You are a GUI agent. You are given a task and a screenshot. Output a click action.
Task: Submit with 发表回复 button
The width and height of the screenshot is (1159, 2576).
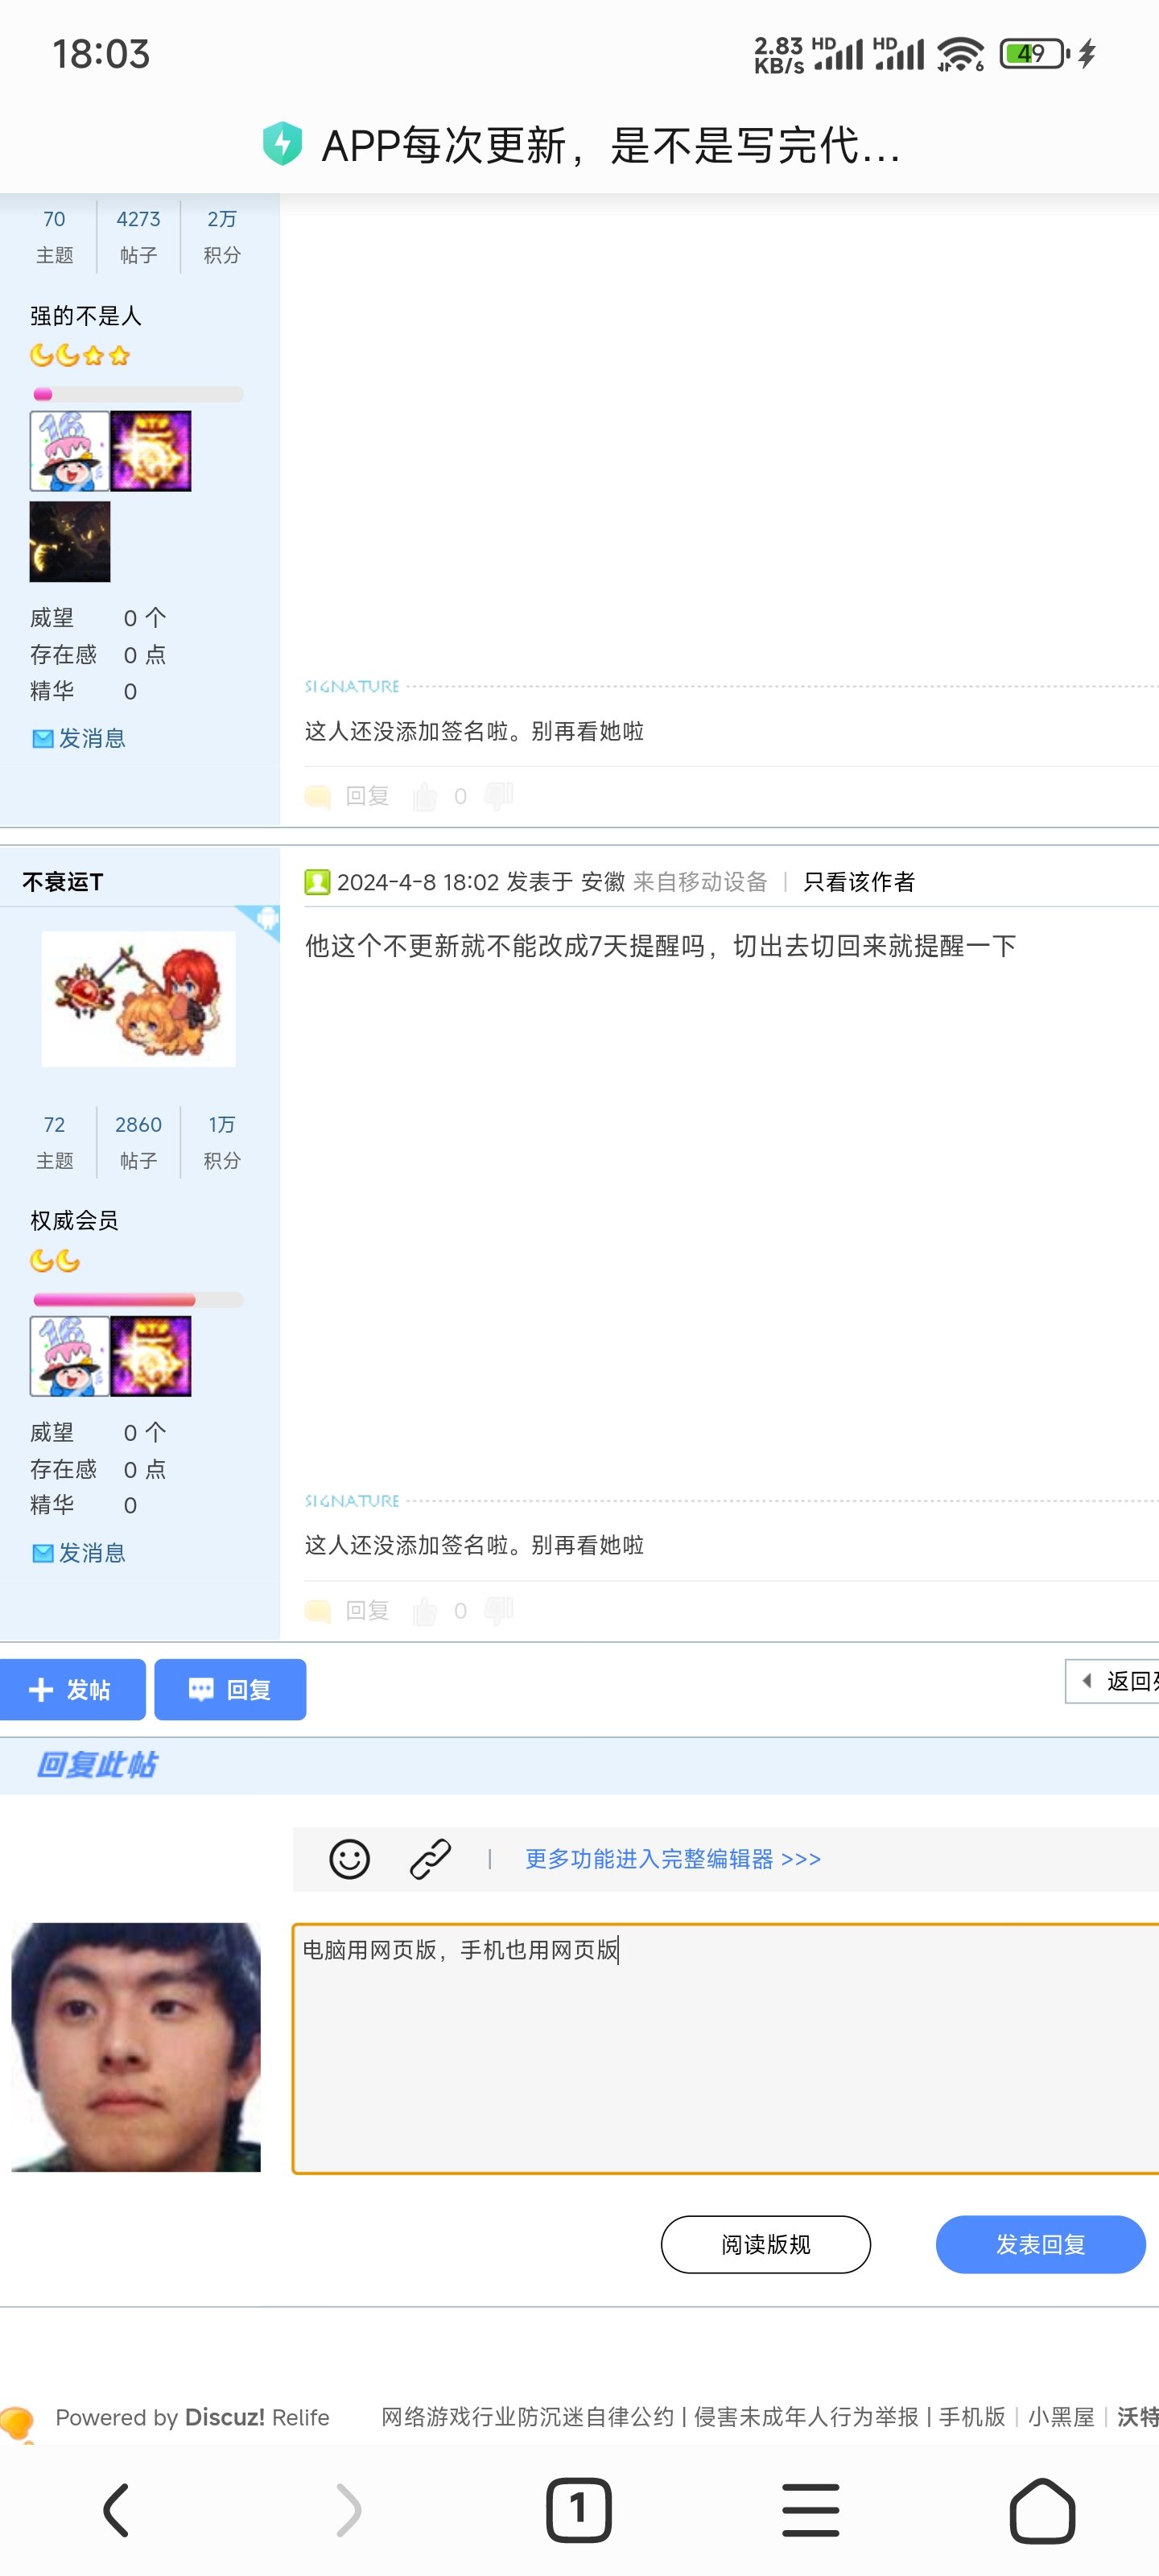pos(1040,2245)
